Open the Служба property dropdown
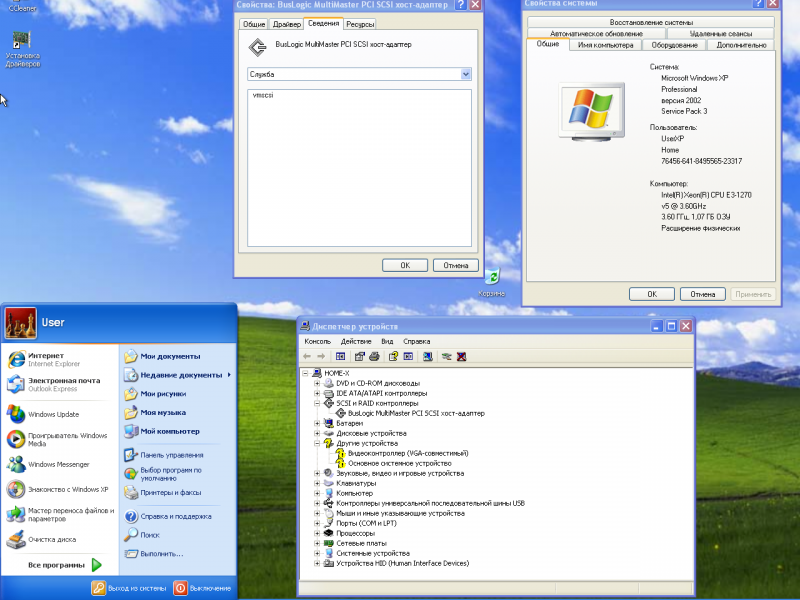The image size is (800, 600). tap(465, 74)
